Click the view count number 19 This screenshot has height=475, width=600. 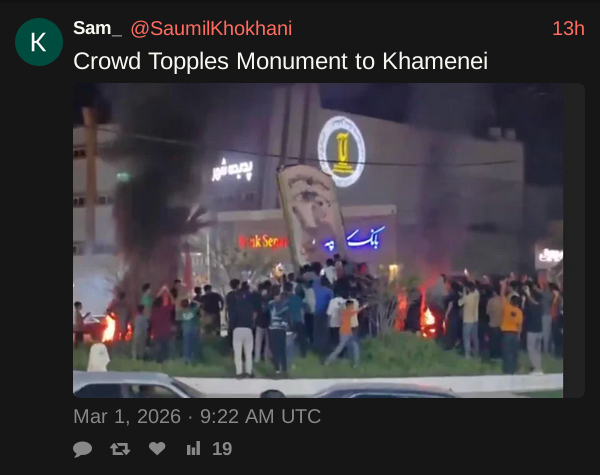(x=222, y=449)
